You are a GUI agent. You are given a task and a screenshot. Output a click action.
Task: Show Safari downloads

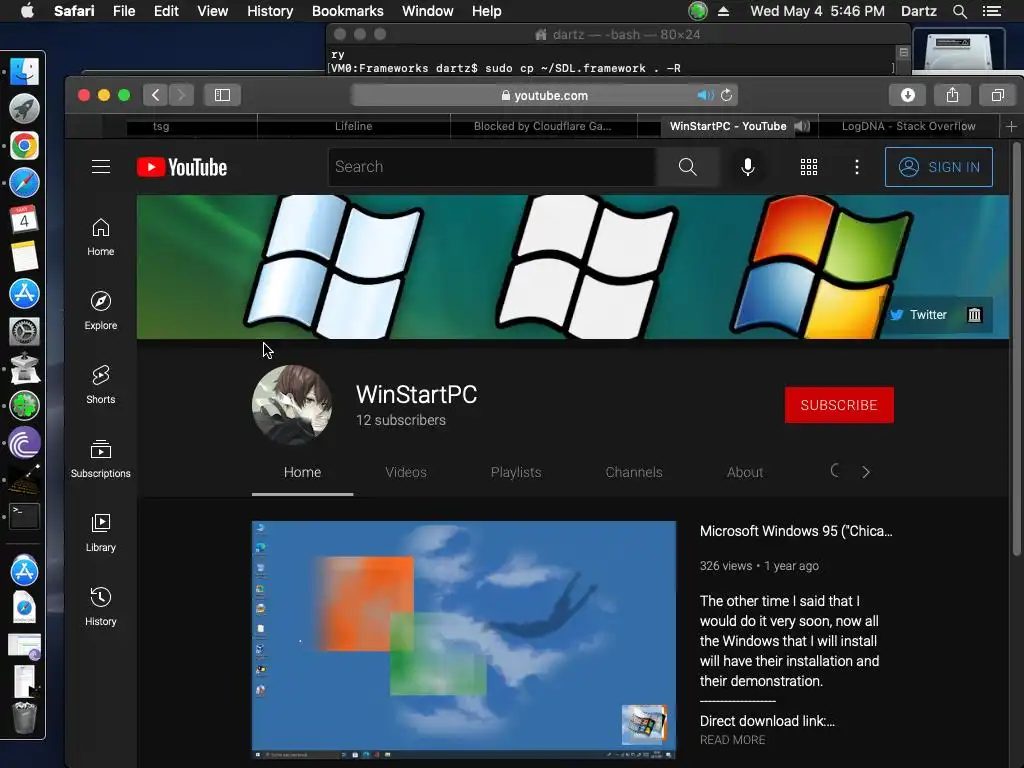point(908,95)
